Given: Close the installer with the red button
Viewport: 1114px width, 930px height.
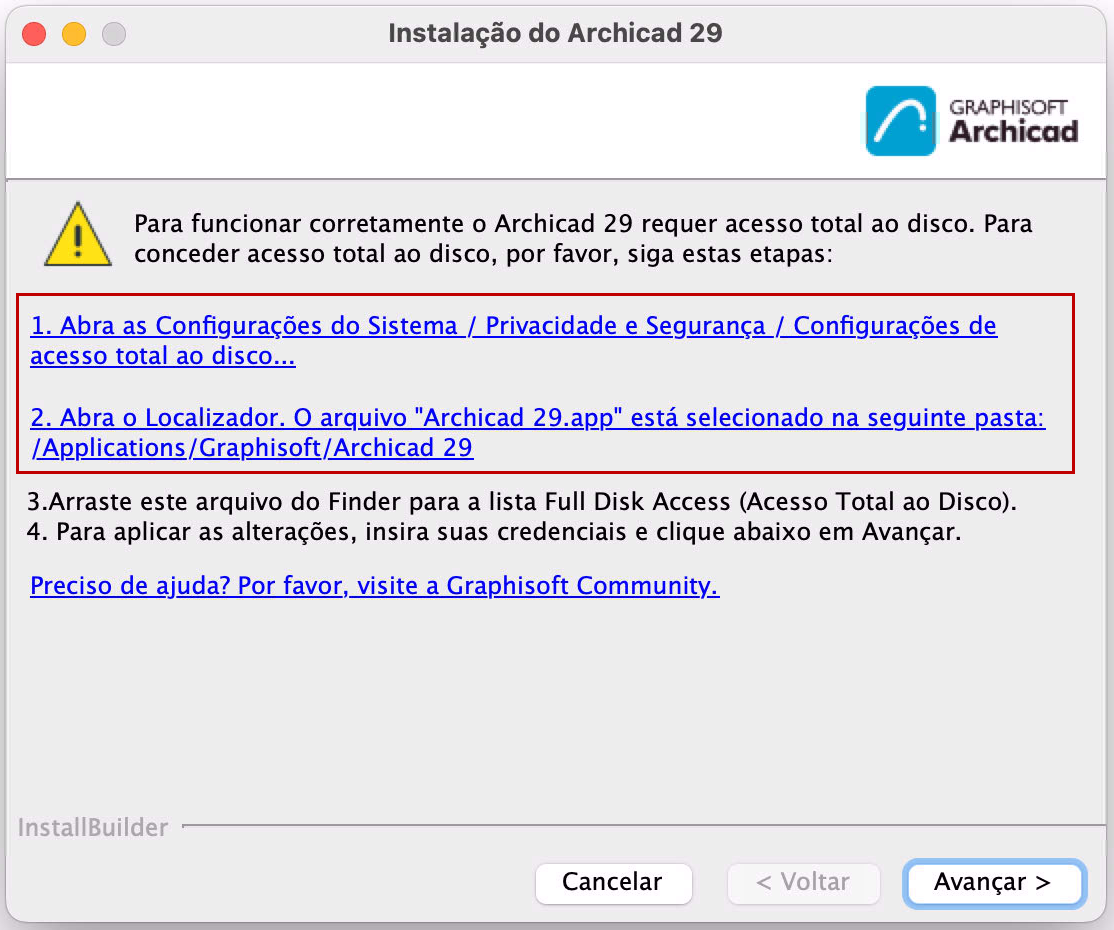Looking at the screenshot, I should pos(34,33).
